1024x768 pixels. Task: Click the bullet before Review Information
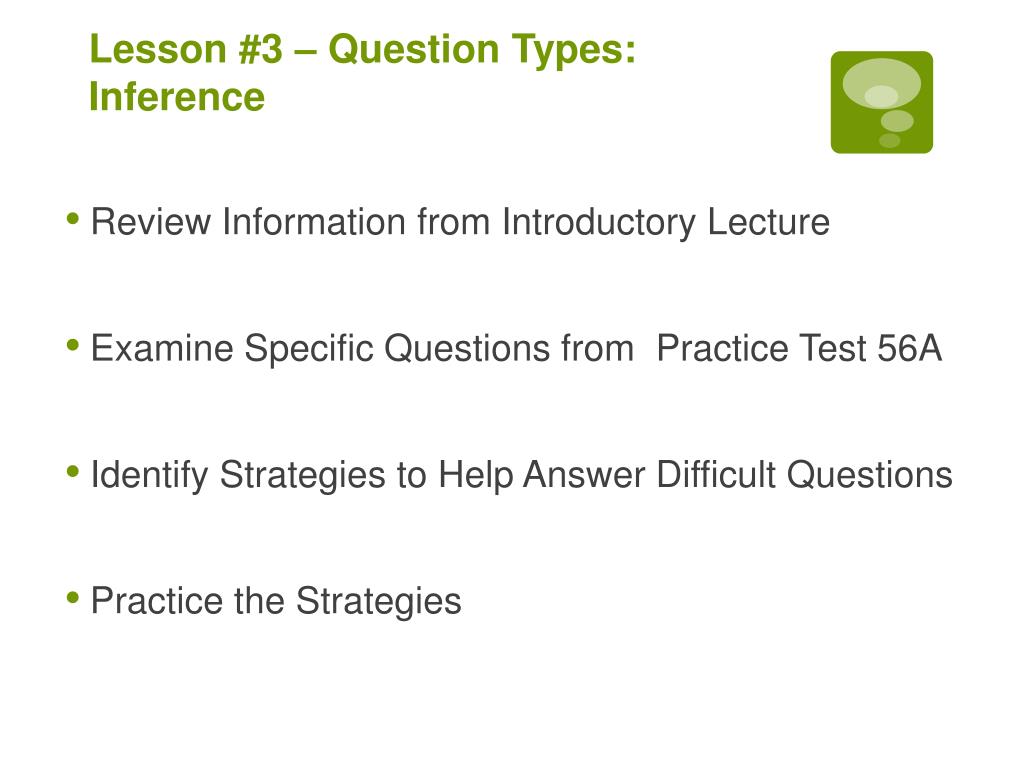click(72, 219)
